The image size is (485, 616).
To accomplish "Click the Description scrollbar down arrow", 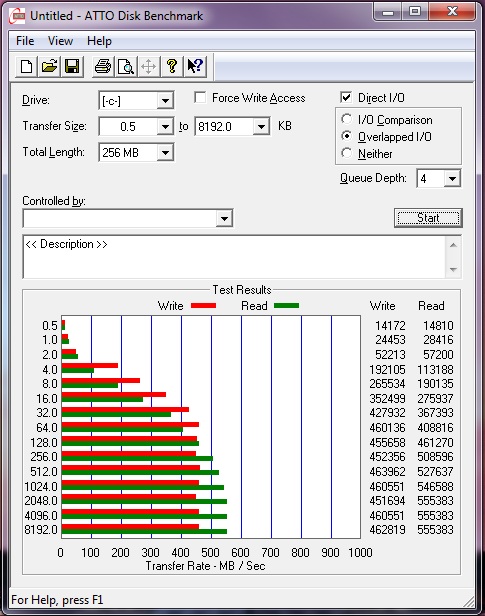I will pos(453,270).
